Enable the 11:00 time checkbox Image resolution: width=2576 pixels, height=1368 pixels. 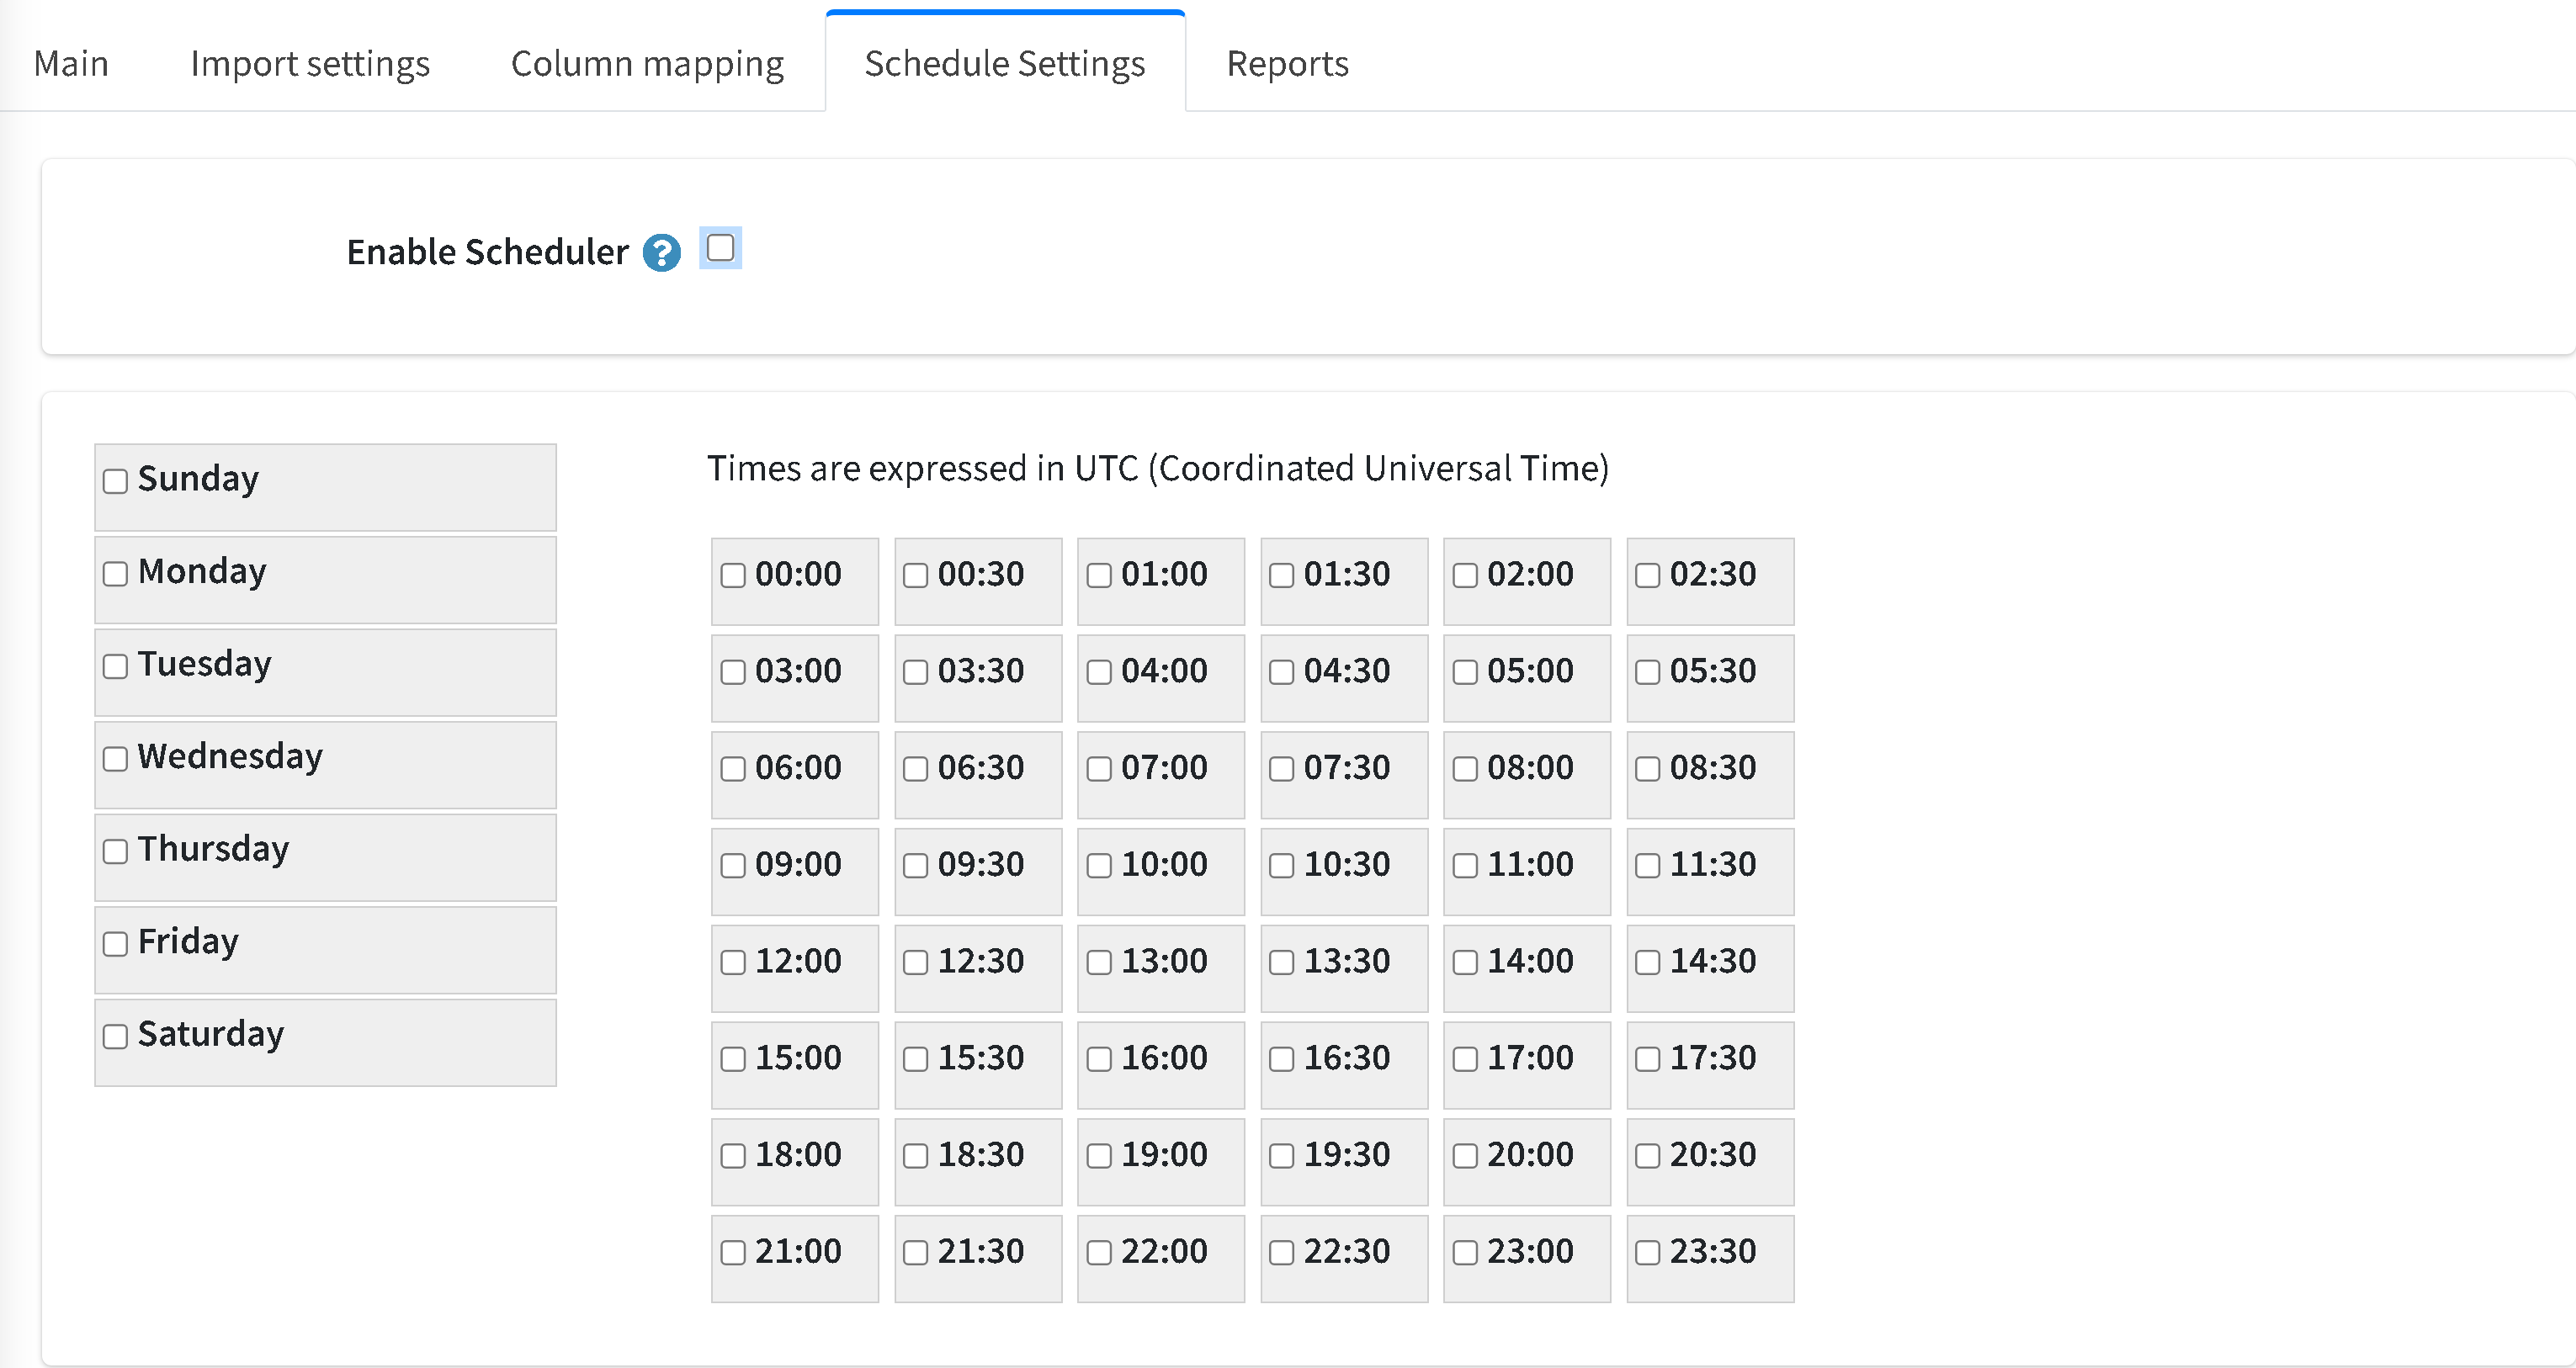(1465, 866)
